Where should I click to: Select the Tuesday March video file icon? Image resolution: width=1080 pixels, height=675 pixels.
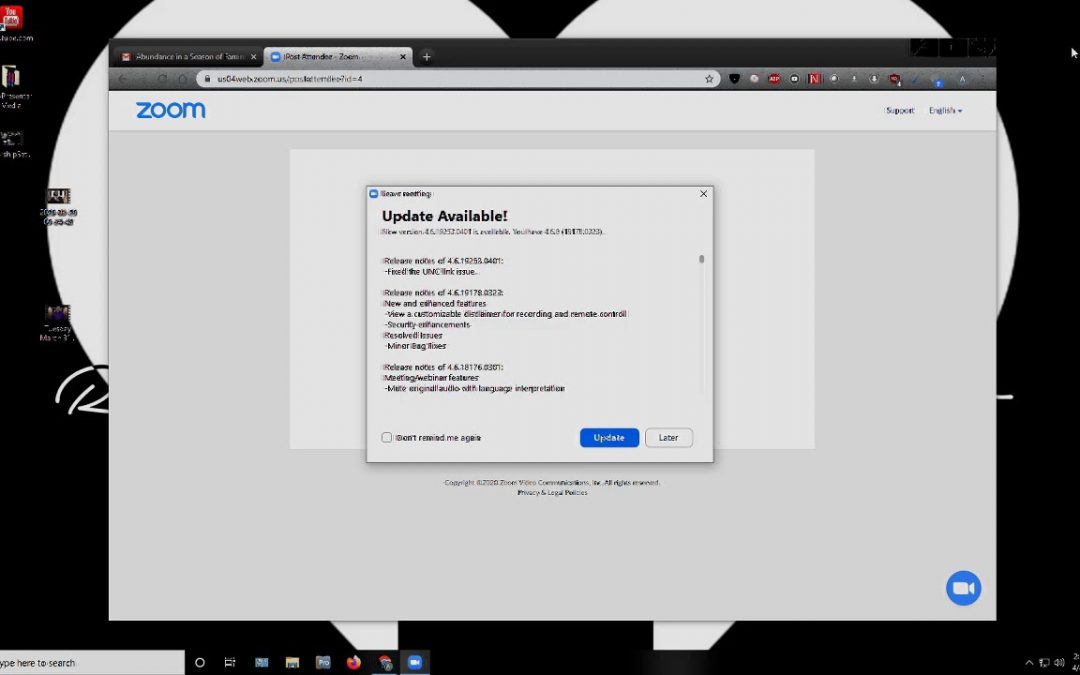click(x=57, y=323)
